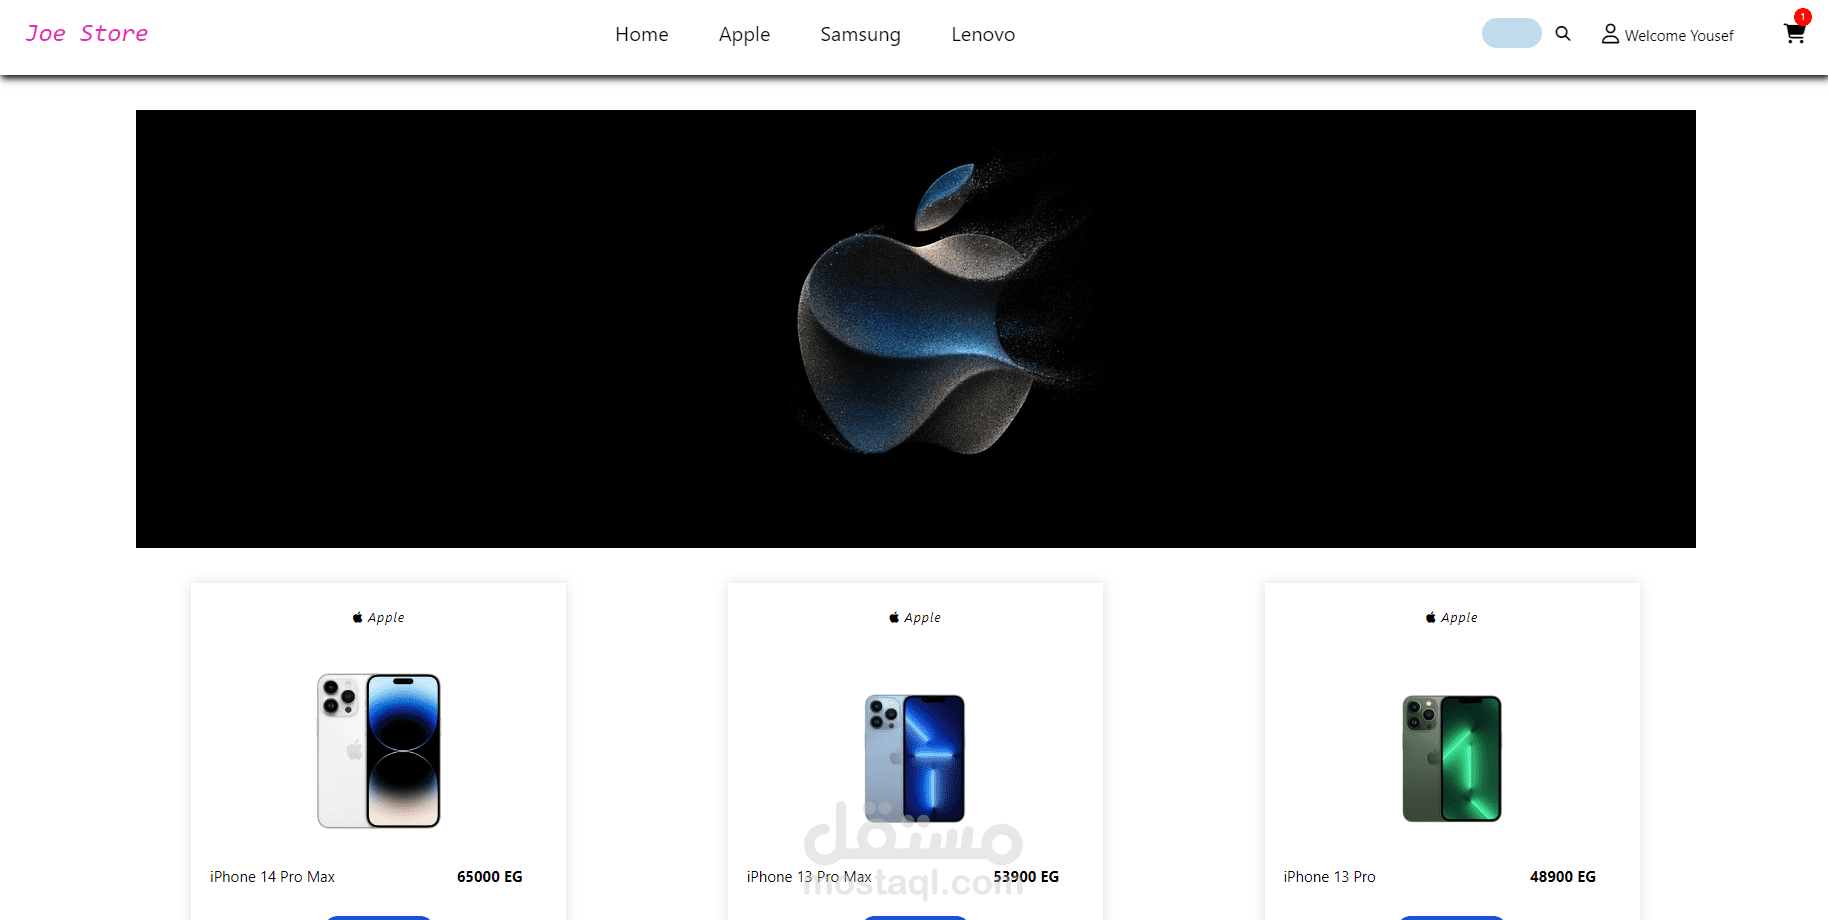Click Apple brand label on iPhone 13 Pro Max card
Screen dimensions: 1828x920
(922, 618)
